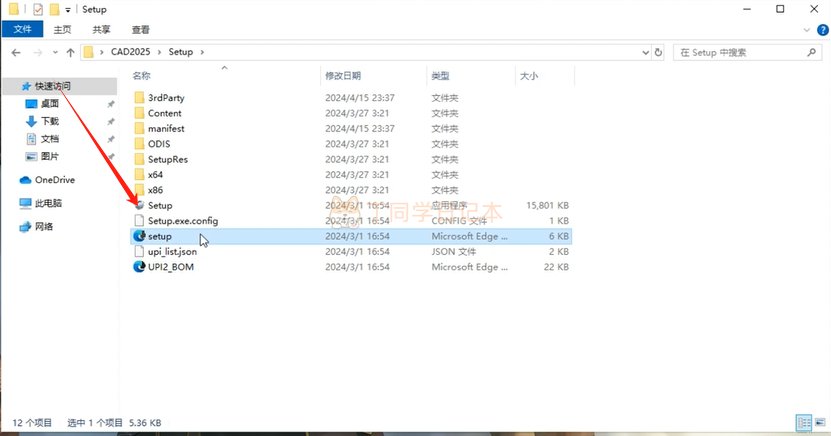Click the 3rdParty folder icon
The height and width of the screenshot is (436, 831).
pos(139,97)
